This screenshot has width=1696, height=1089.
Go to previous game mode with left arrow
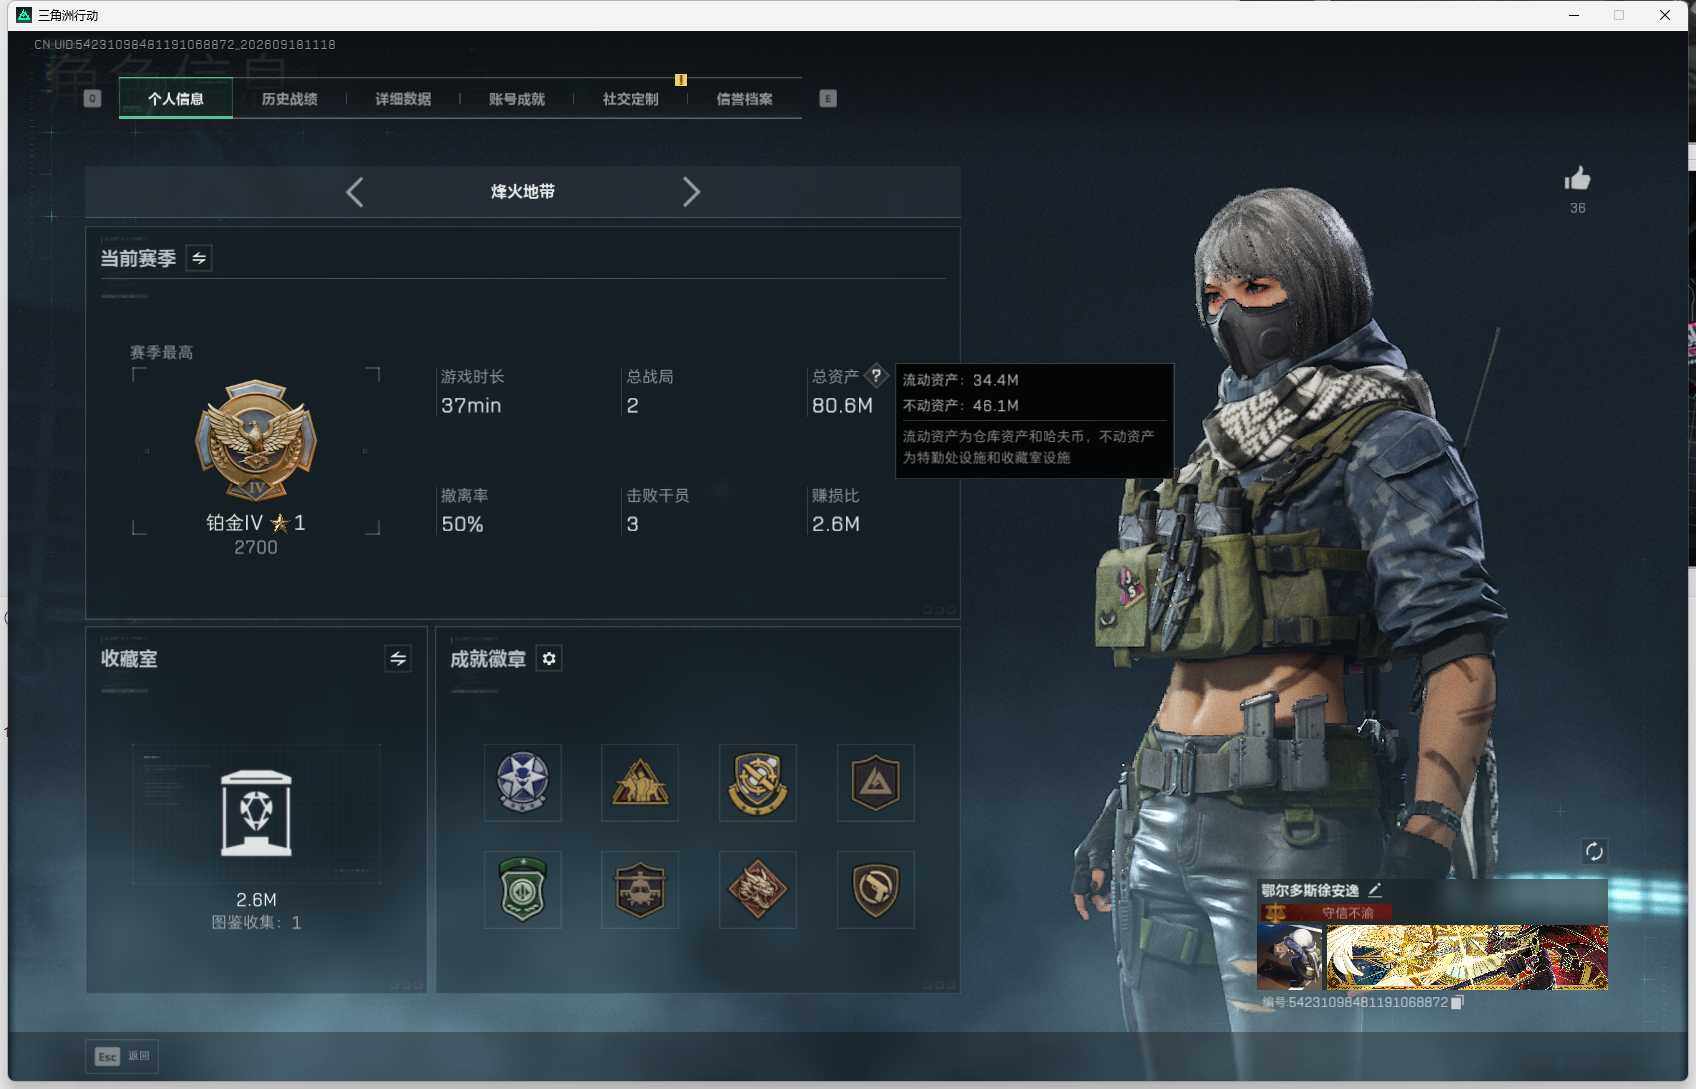tap(354, 192)
